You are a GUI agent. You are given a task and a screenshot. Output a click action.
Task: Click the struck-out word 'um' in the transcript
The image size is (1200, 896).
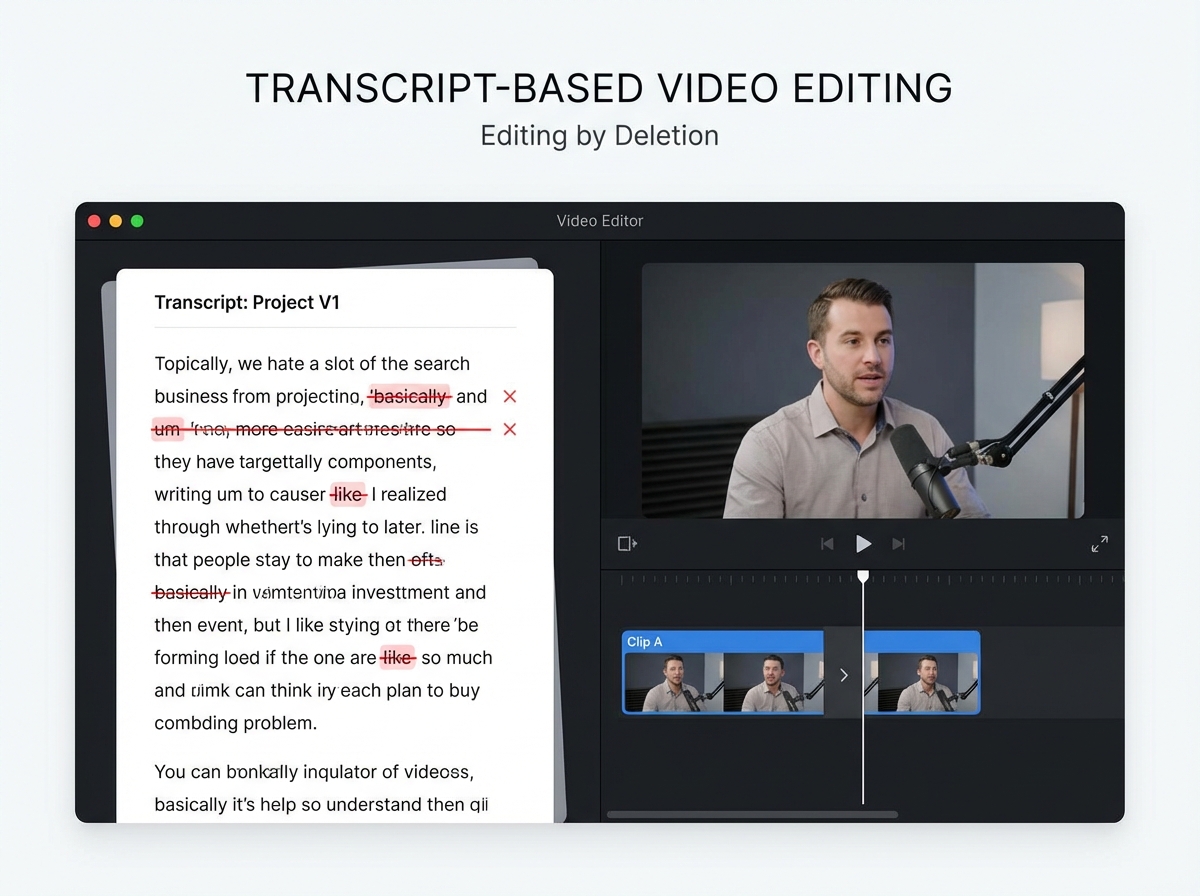(166, 429)
